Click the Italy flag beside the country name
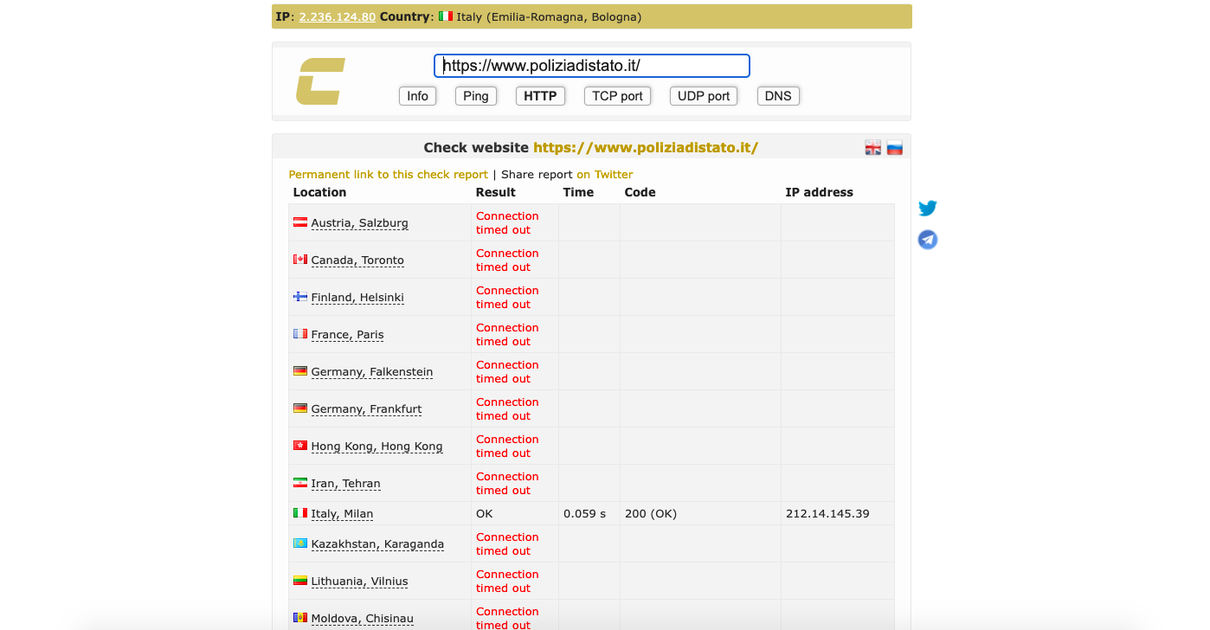This screenshot has height=630, width=1210. (x=446, y=16)
